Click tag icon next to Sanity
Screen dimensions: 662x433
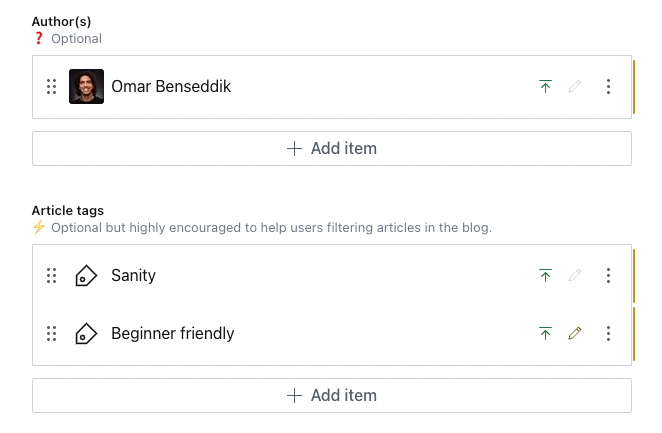point(86,275)
